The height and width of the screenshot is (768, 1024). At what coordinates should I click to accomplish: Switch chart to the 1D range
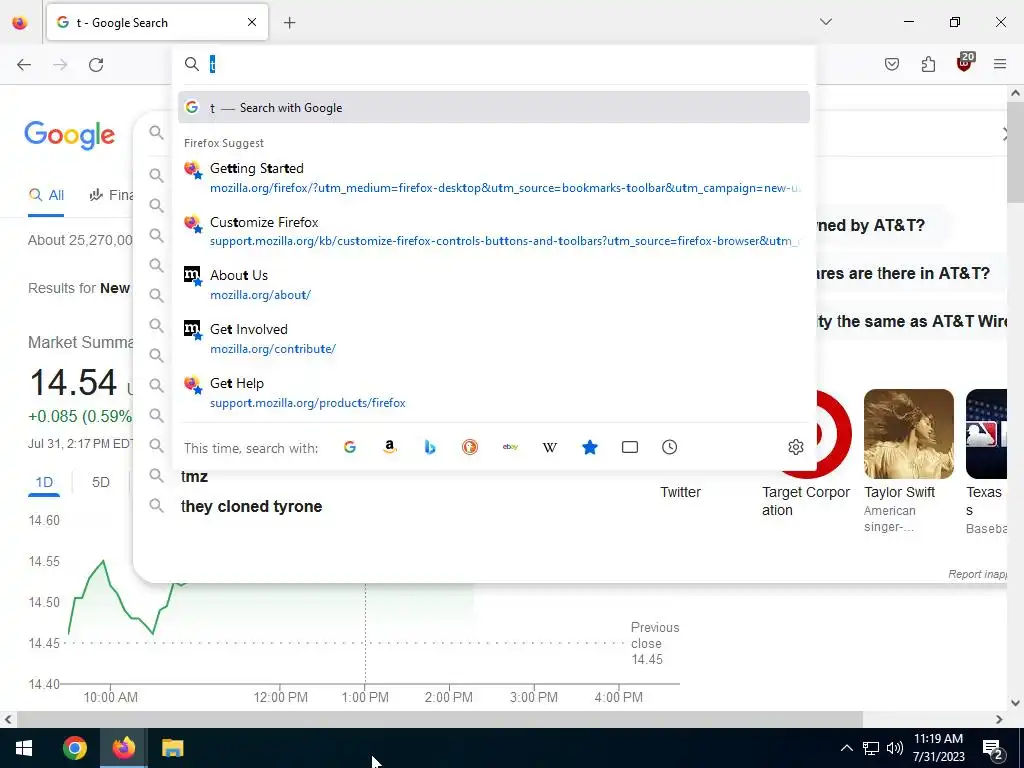tap(44, 483)
